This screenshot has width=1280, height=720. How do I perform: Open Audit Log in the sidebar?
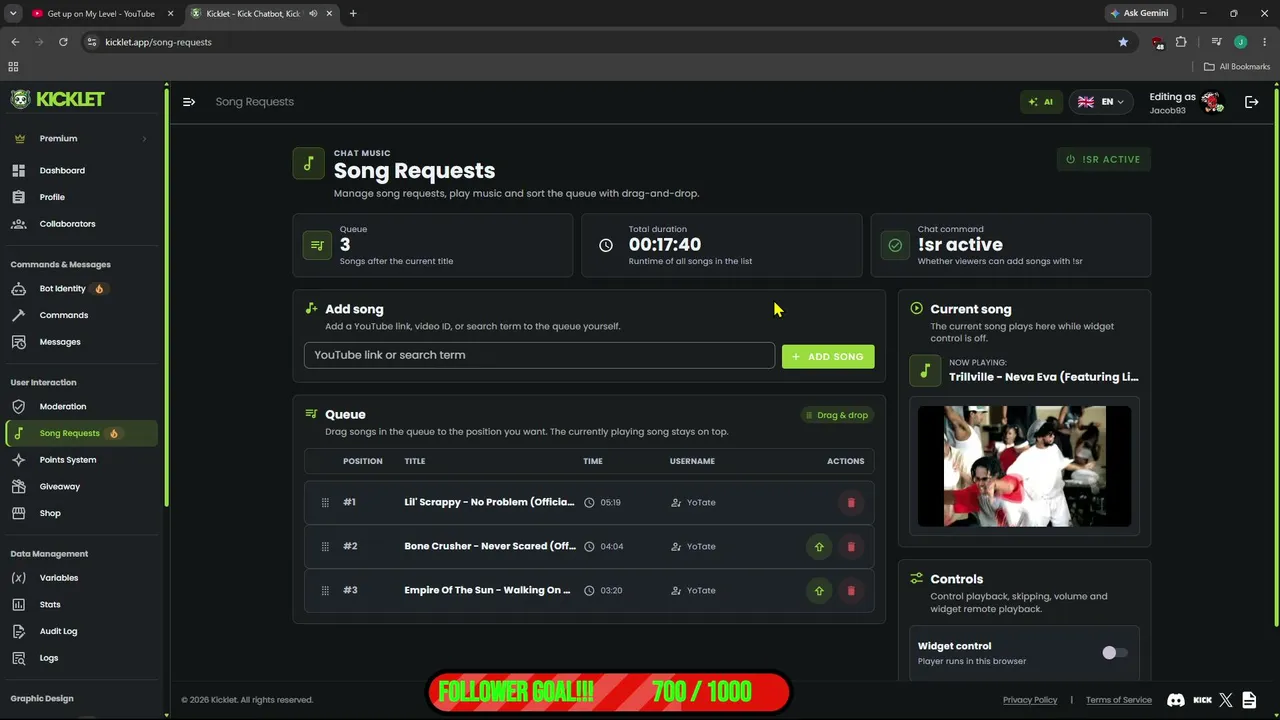pyautogui.click(x=79, y=632)
